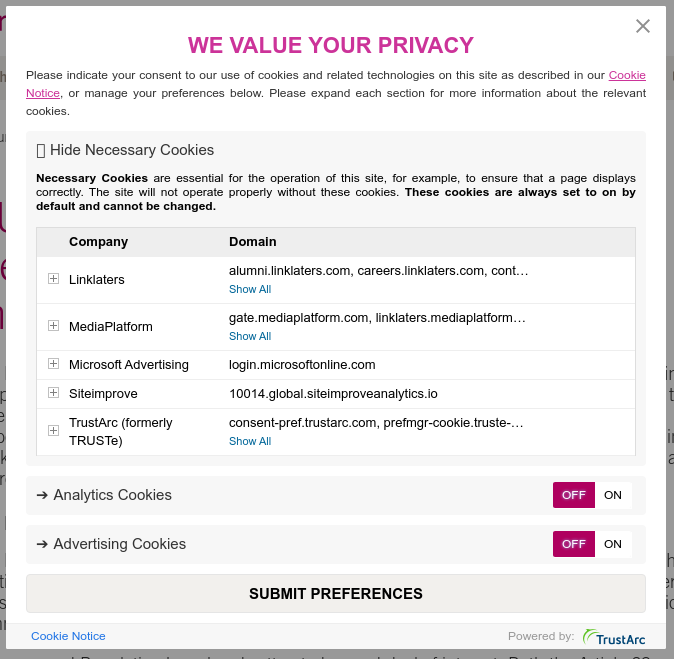Expand the MediaPlatform row plus icon
This screenshot has width=674, height=659.
coord(53,325)
